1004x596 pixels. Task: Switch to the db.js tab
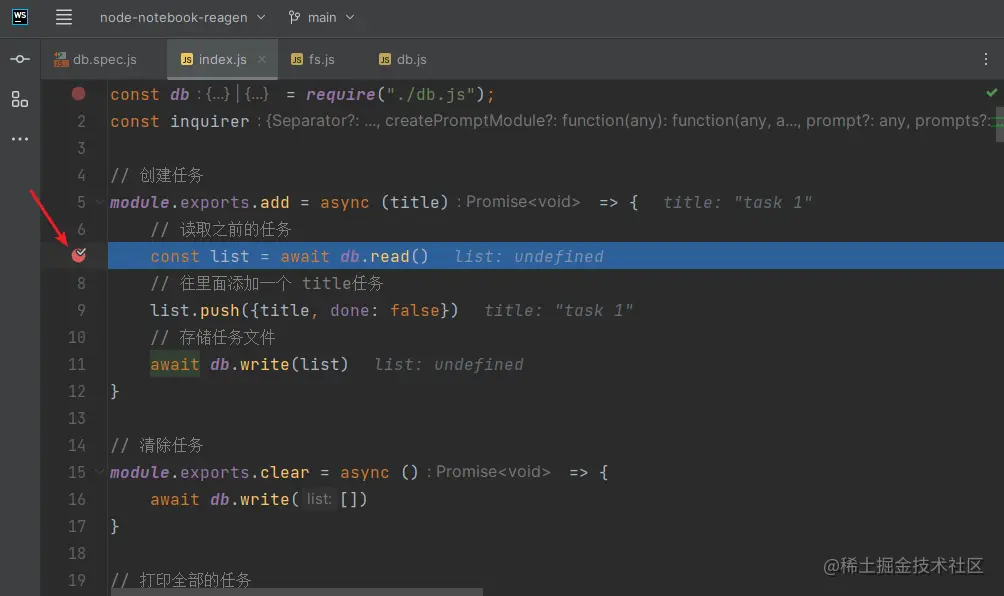[403, 60]
